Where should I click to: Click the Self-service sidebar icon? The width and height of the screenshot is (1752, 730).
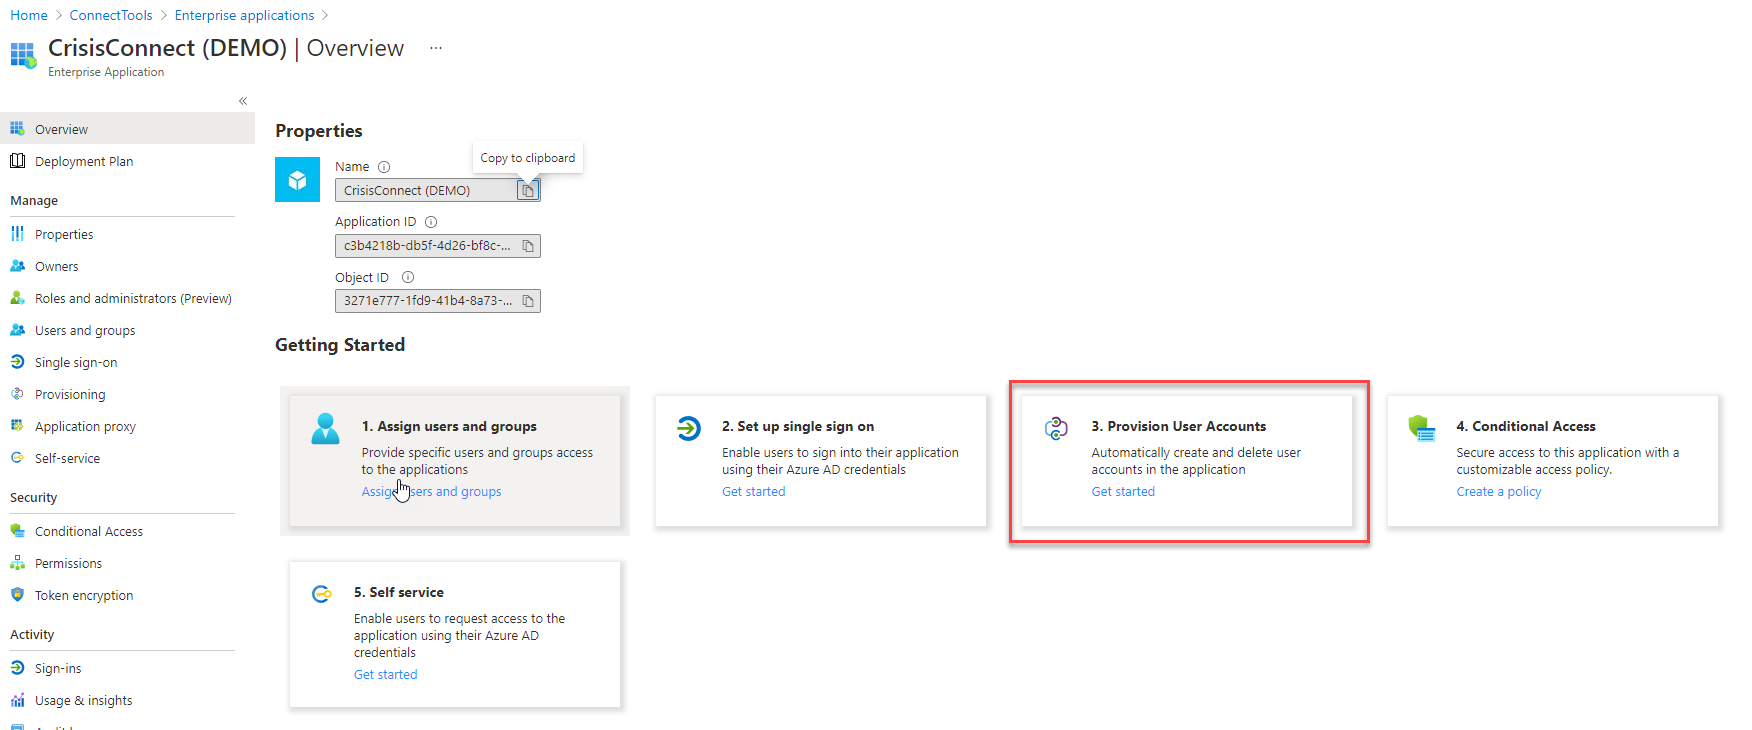pyautogui.click(x=17, y=457)
